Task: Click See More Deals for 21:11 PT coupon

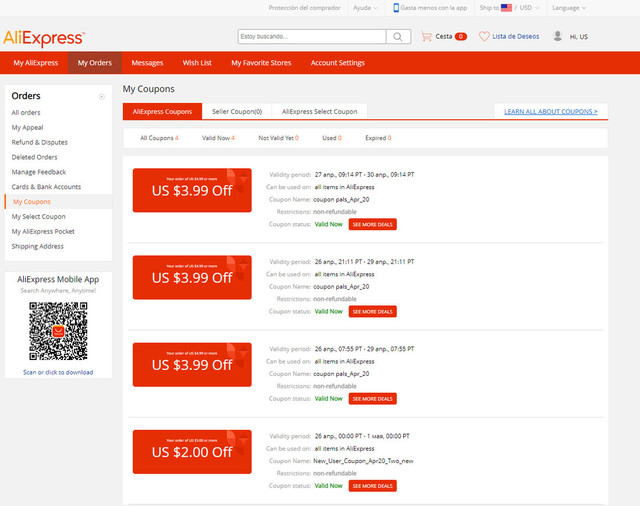Action: click(373, 312)
